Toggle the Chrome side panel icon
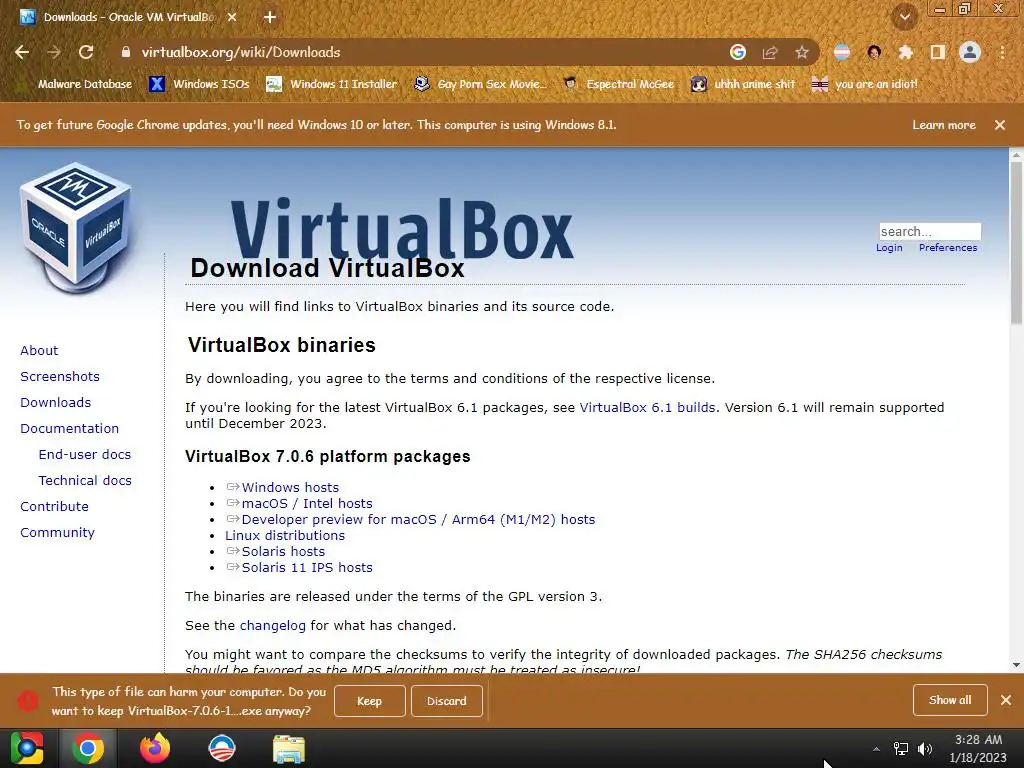The image size is (1024, 768). [938, 52]
